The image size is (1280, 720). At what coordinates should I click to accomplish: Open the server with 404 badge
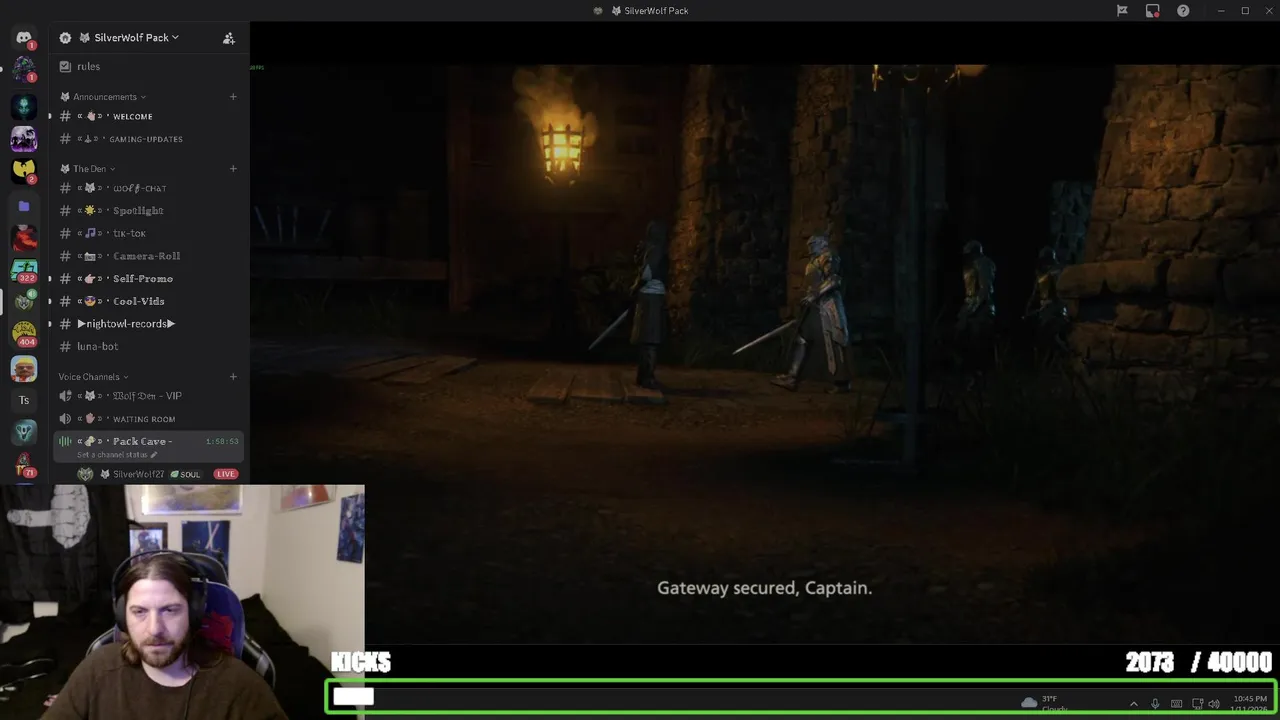coord(24,333)
